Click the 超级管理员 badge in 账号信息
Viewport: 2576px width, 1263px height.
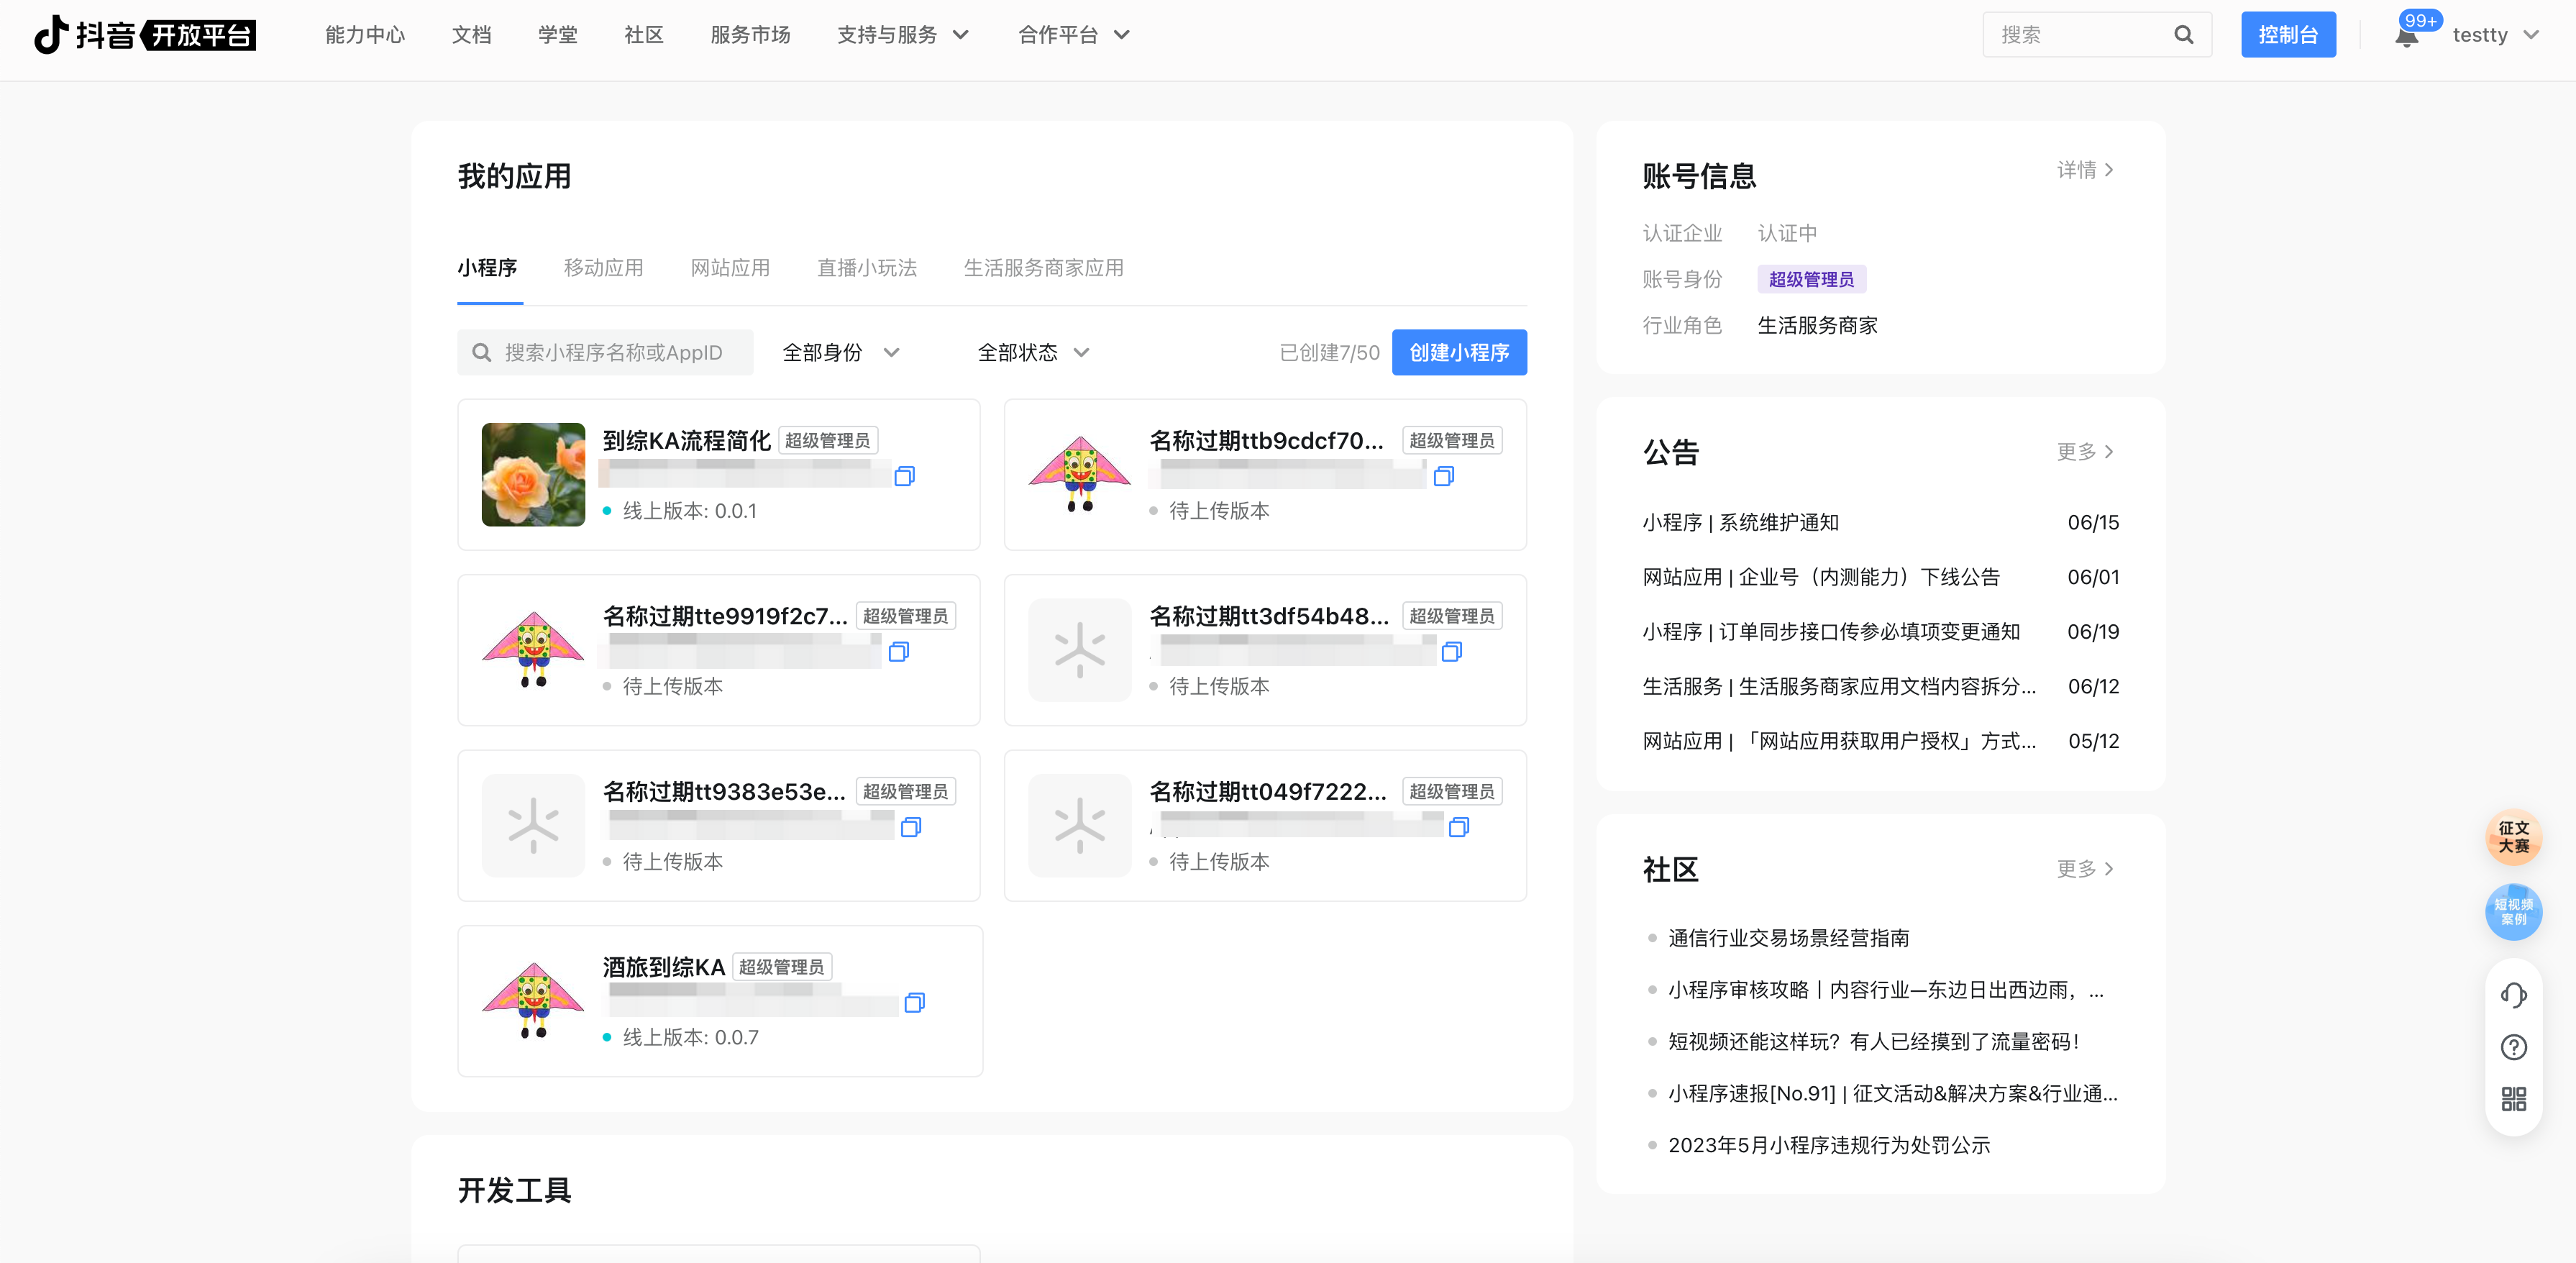pos(1811,280)
